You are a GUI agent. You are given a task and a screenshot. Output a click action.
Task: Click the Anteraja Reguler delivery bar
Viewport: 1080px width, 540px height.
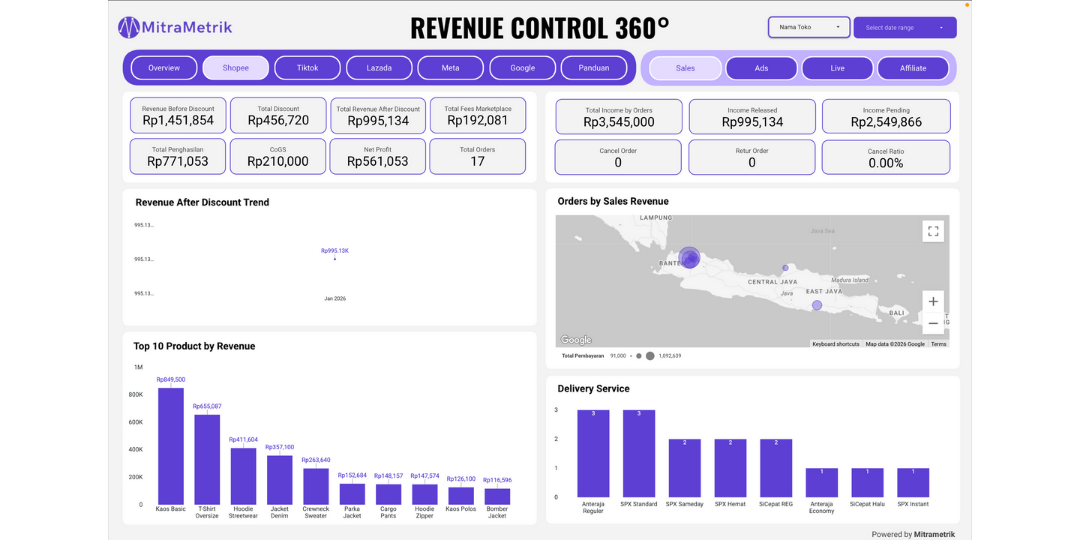point(593,453)
